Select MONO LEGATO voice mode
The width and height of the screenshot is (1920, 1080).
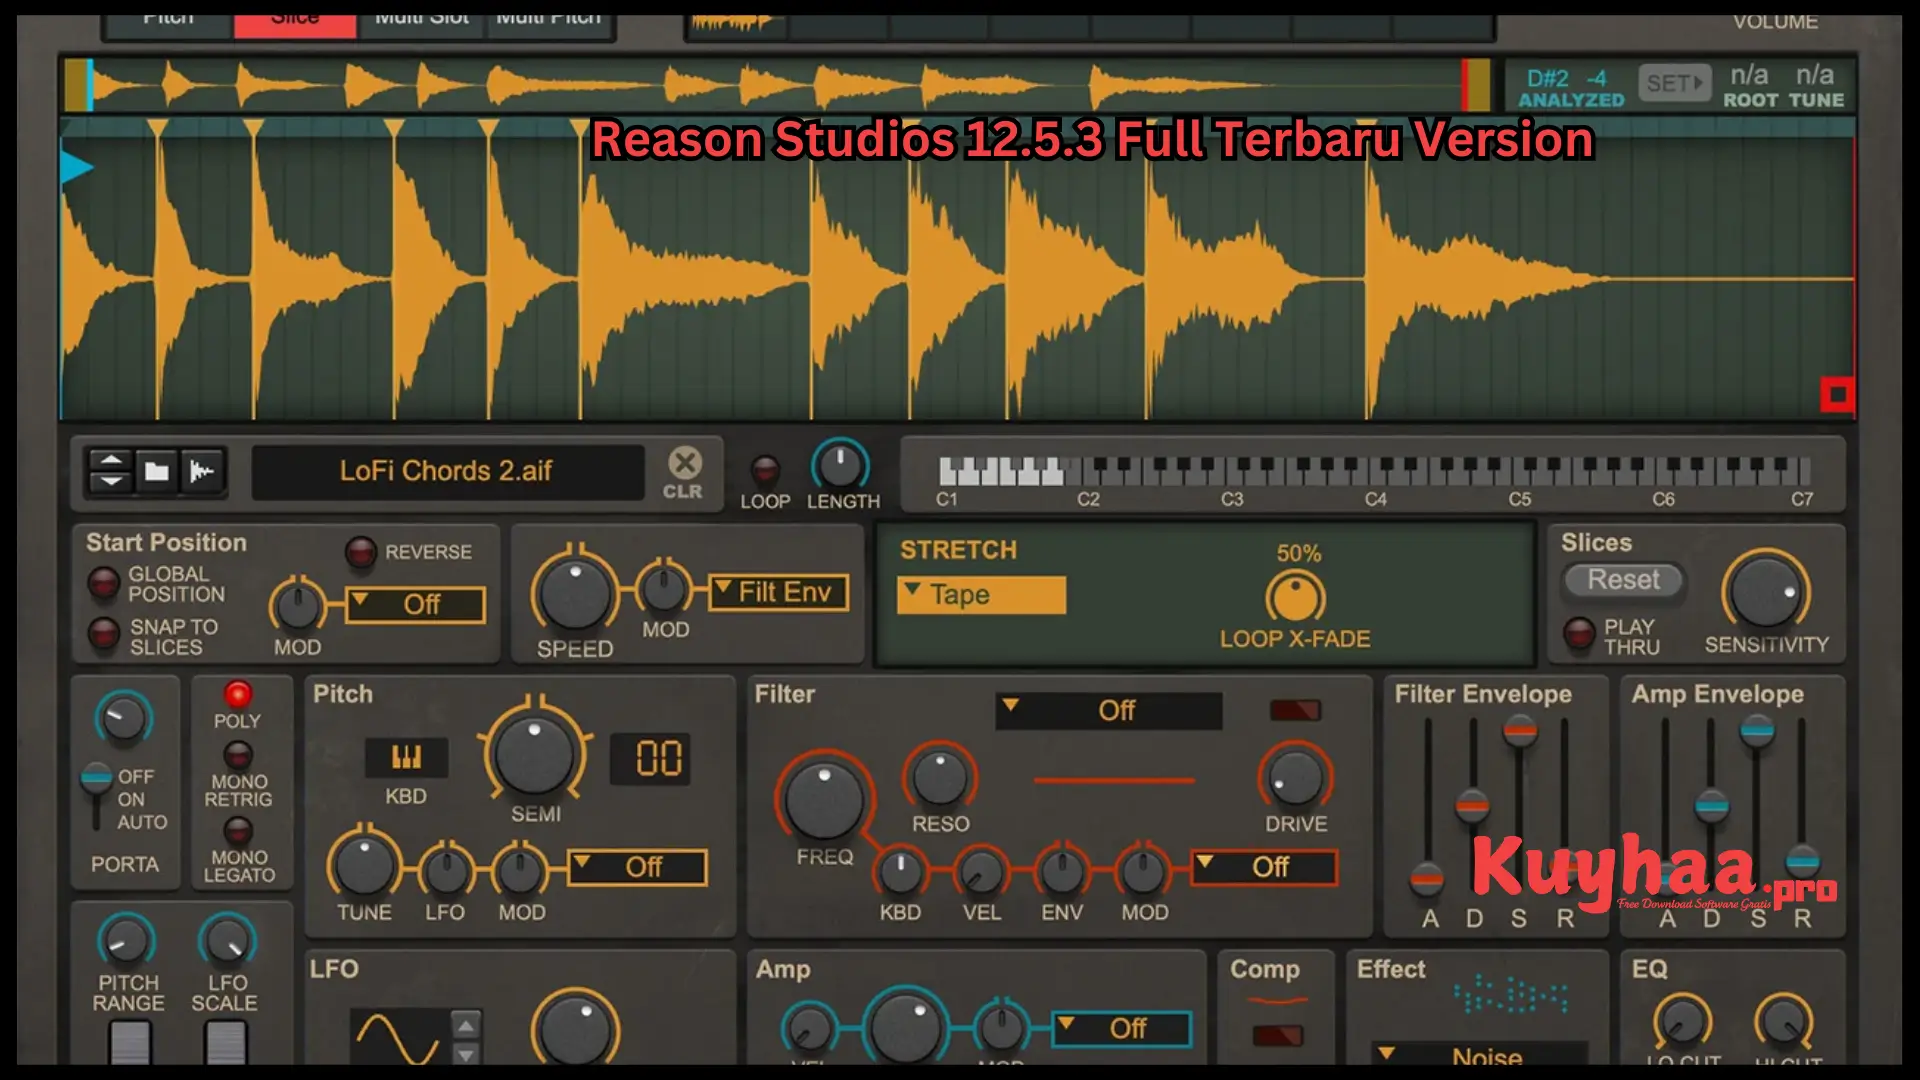(238, 831)
